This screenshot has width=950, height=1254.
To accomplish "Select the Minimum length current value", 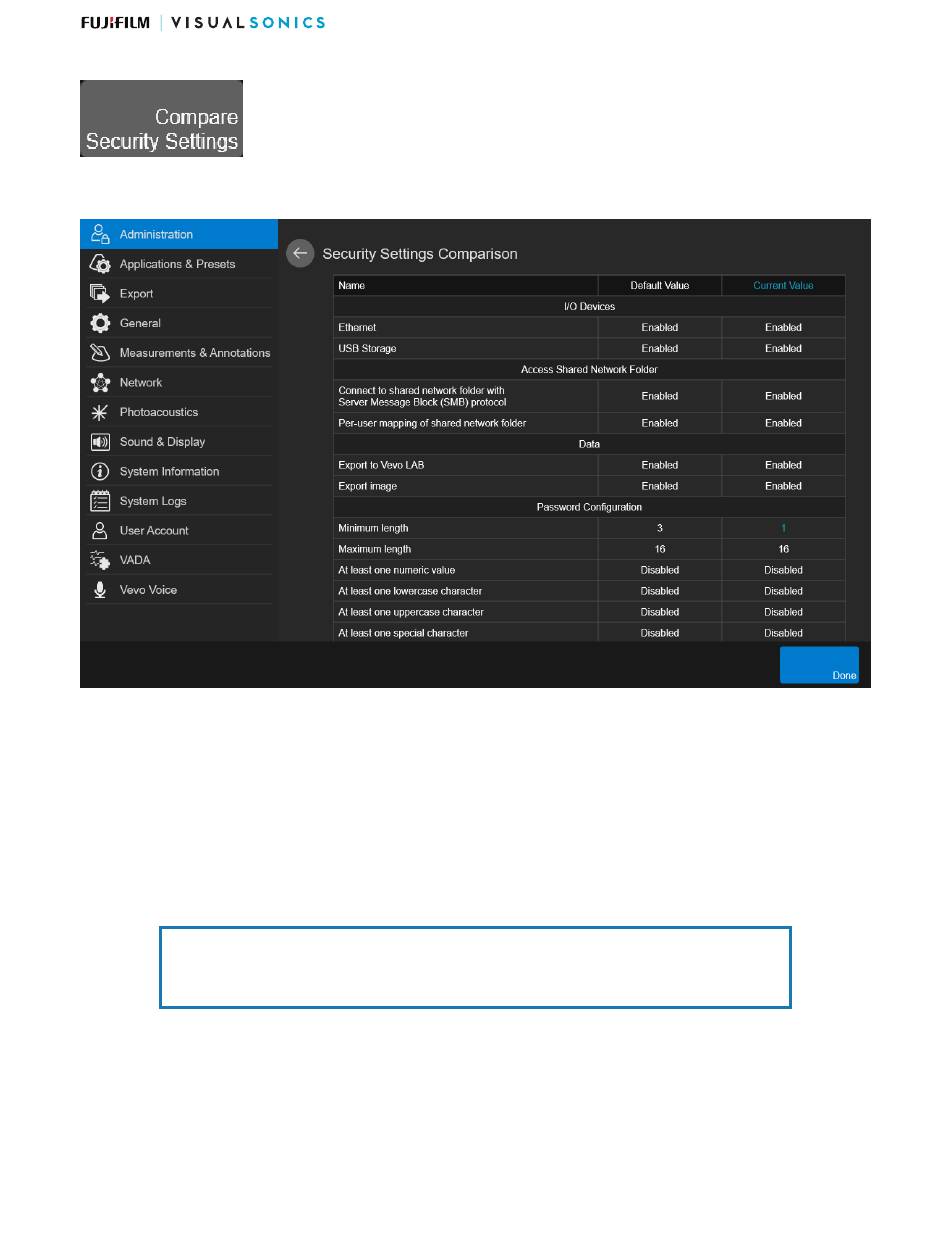I will pyautogui.click(x=783, y=528).
